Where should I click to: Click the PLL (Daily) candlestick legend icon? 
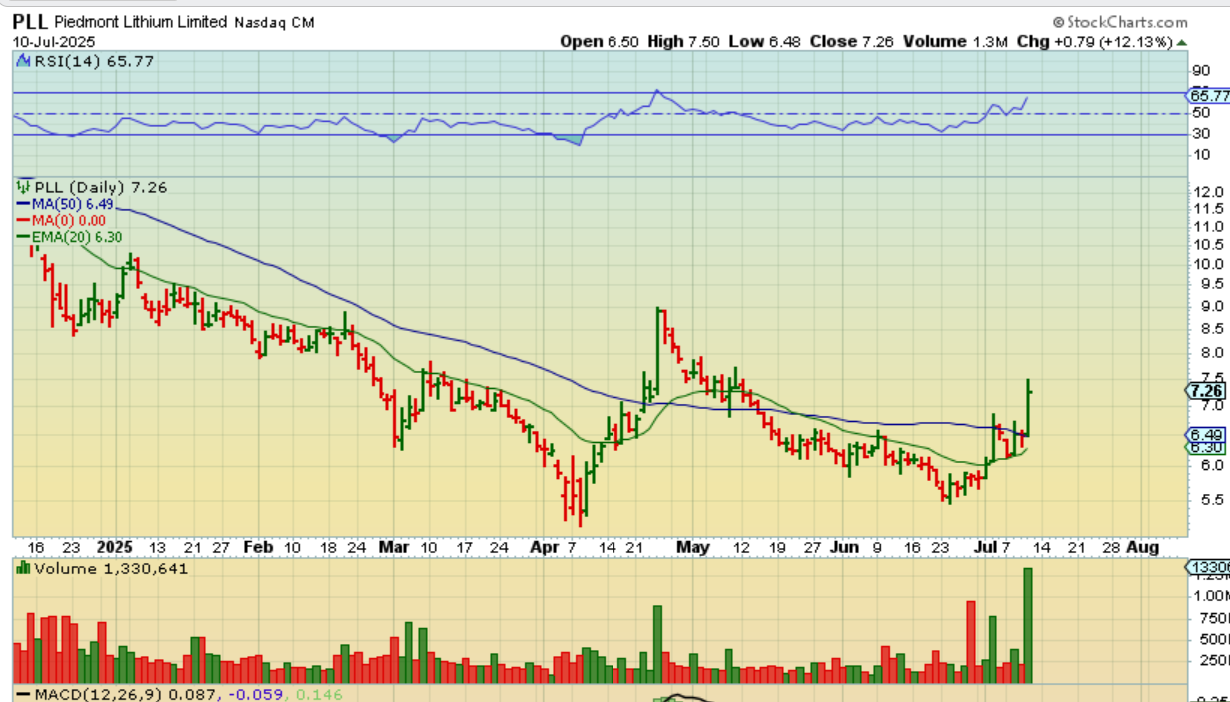click(x=24, y=187)
